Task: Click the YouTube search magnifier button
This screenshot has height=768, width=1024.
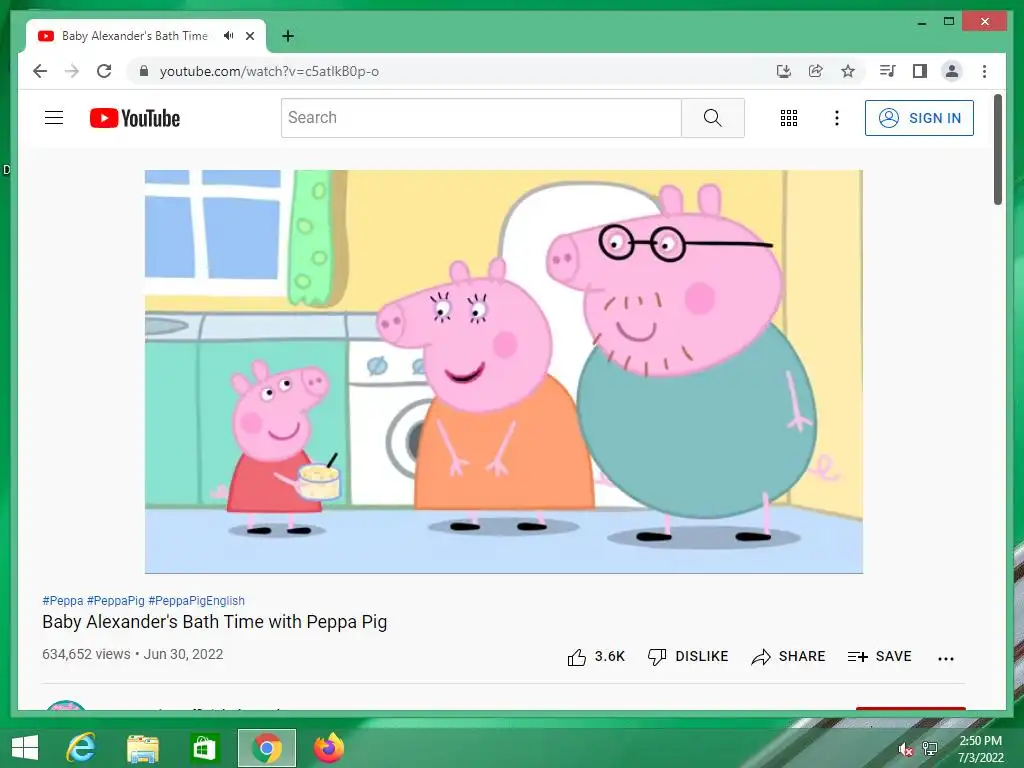Action: click(712, 118)
